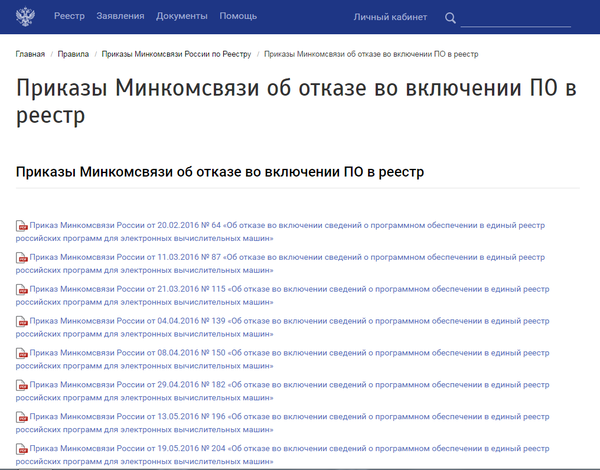Image resolution: width=600 pixels, height=470 pixels.
Task: Open the Заявления menu
Action: coord(120,16)
